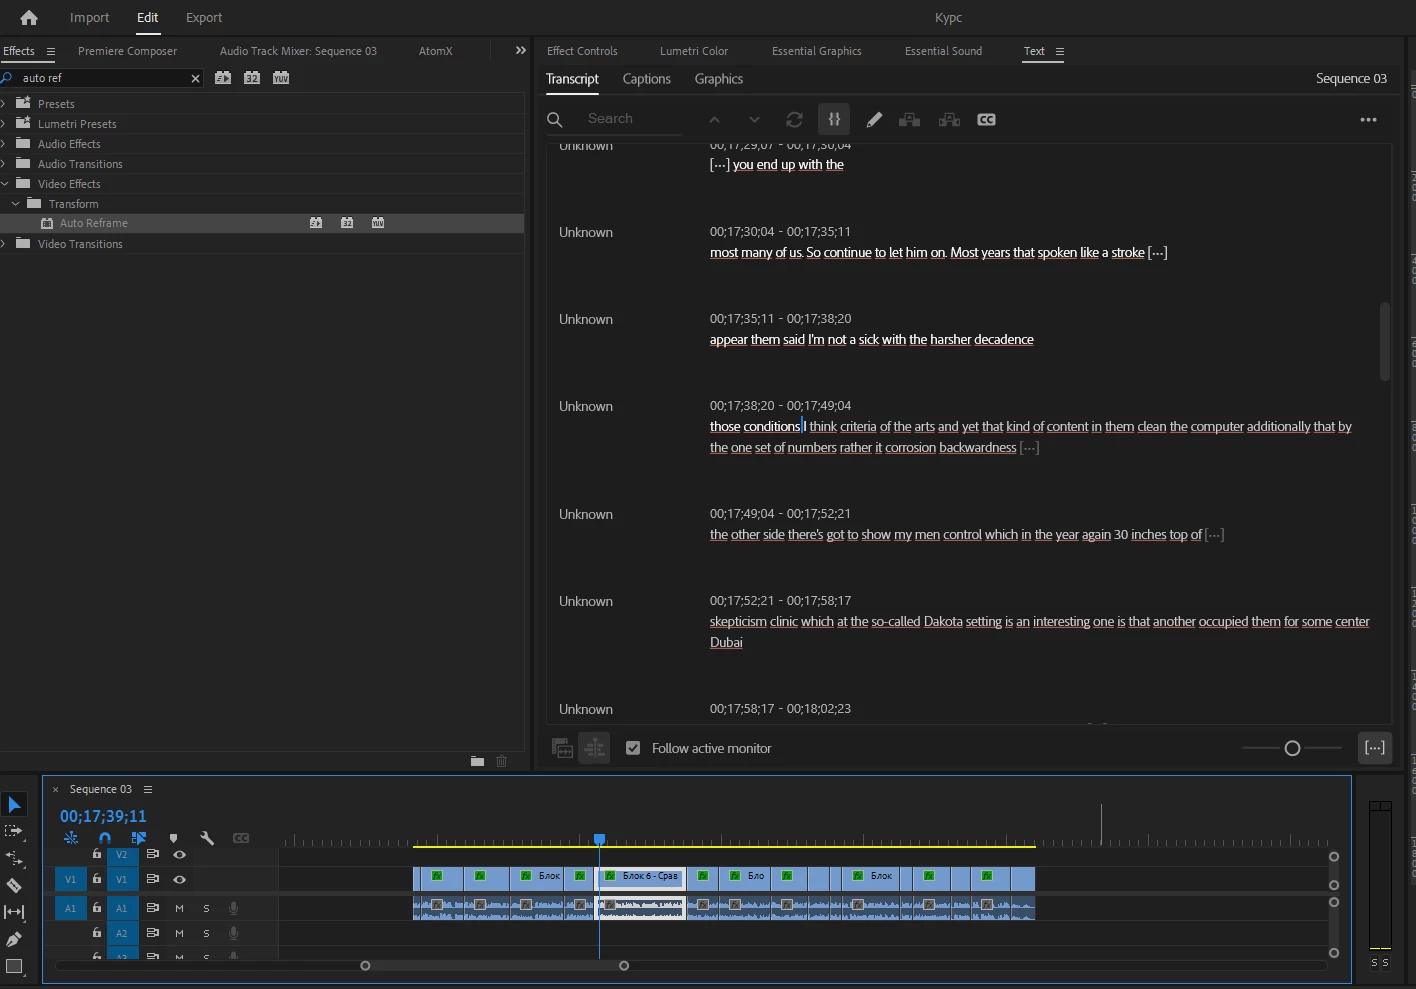The image size is (1416, 989).
Task: Mute audio track A2
Action: point(179,933)
